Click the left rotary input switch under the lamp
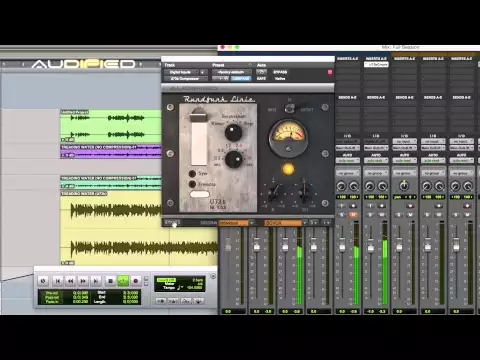Viewport: 480px width, 360px height. pyautogui.click(x=275, y=192)
